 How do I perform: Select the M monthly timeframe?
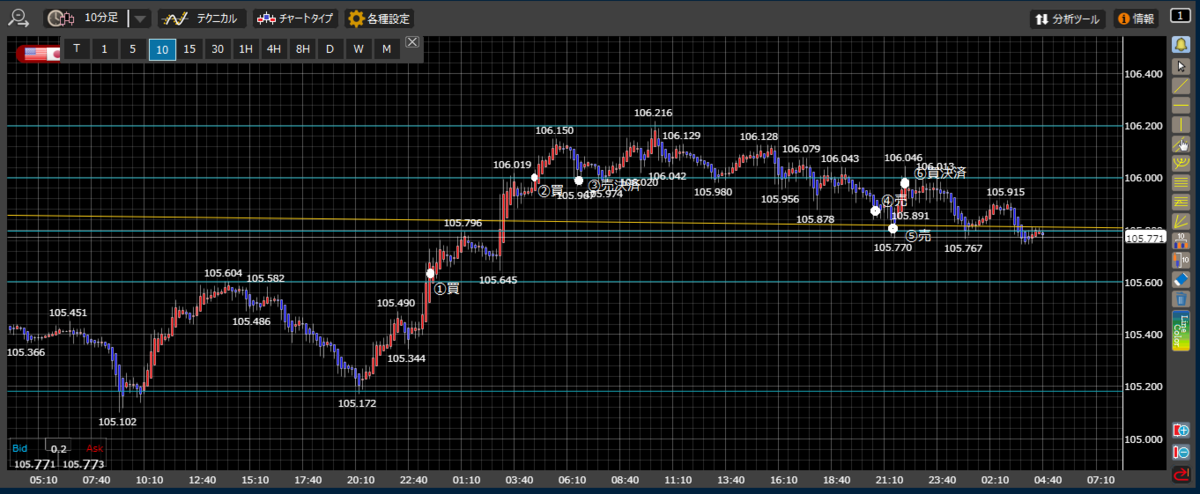coord(387,49)
